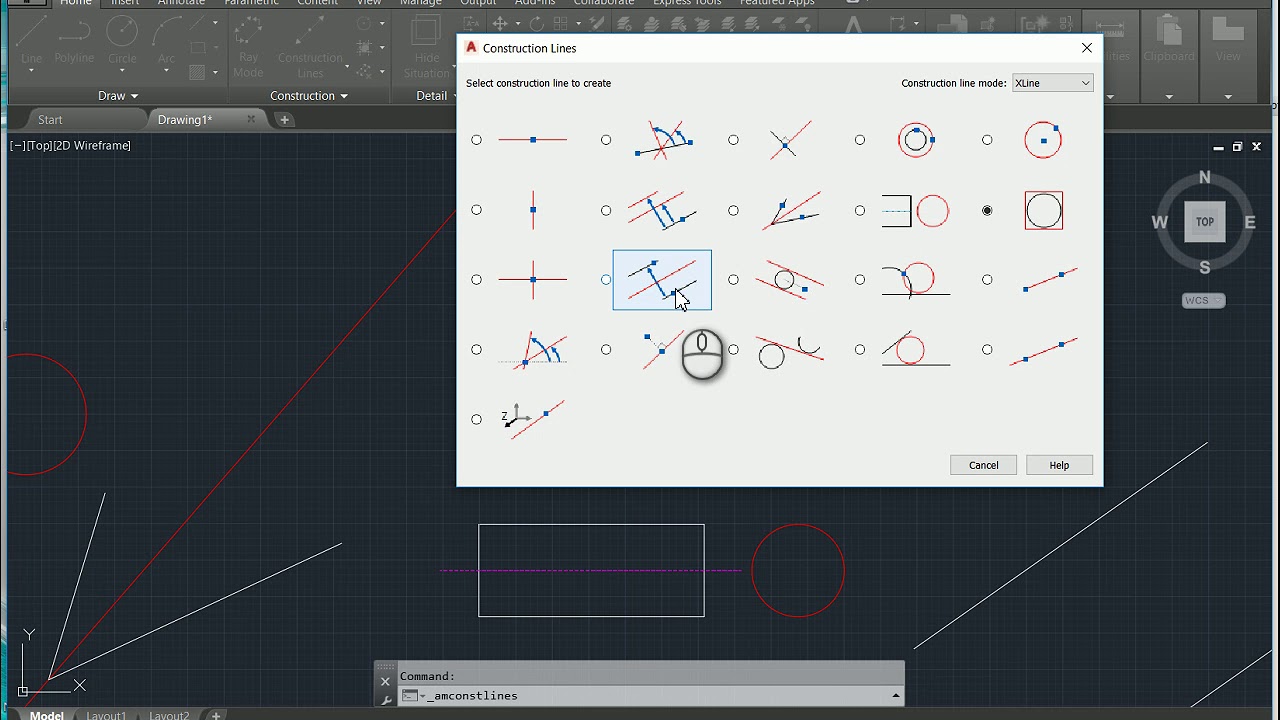Close the Drawing1* file tab
1280x720 pixels.
(x=251, y=120)
